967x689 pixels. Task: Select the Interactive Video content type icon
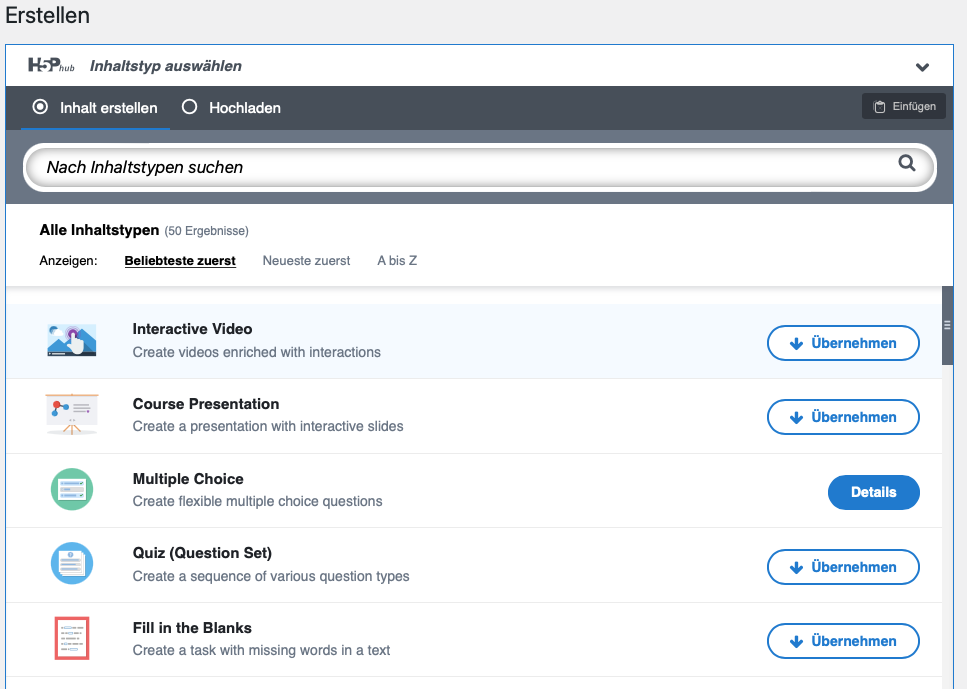71,341
